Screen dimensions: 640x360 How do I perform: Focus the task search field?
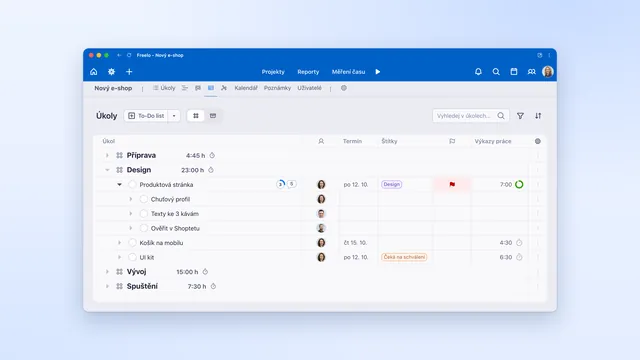[471, 116]
